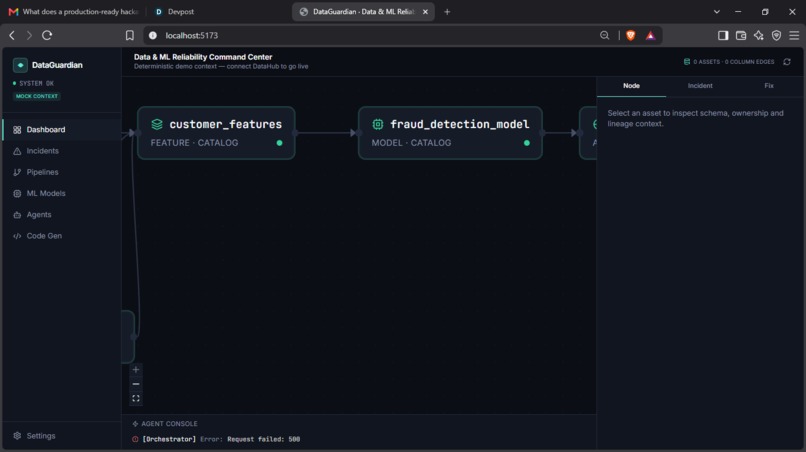Open the Brave Wallet icon
This screenshot has height=452, width=806.
[741, 35]
